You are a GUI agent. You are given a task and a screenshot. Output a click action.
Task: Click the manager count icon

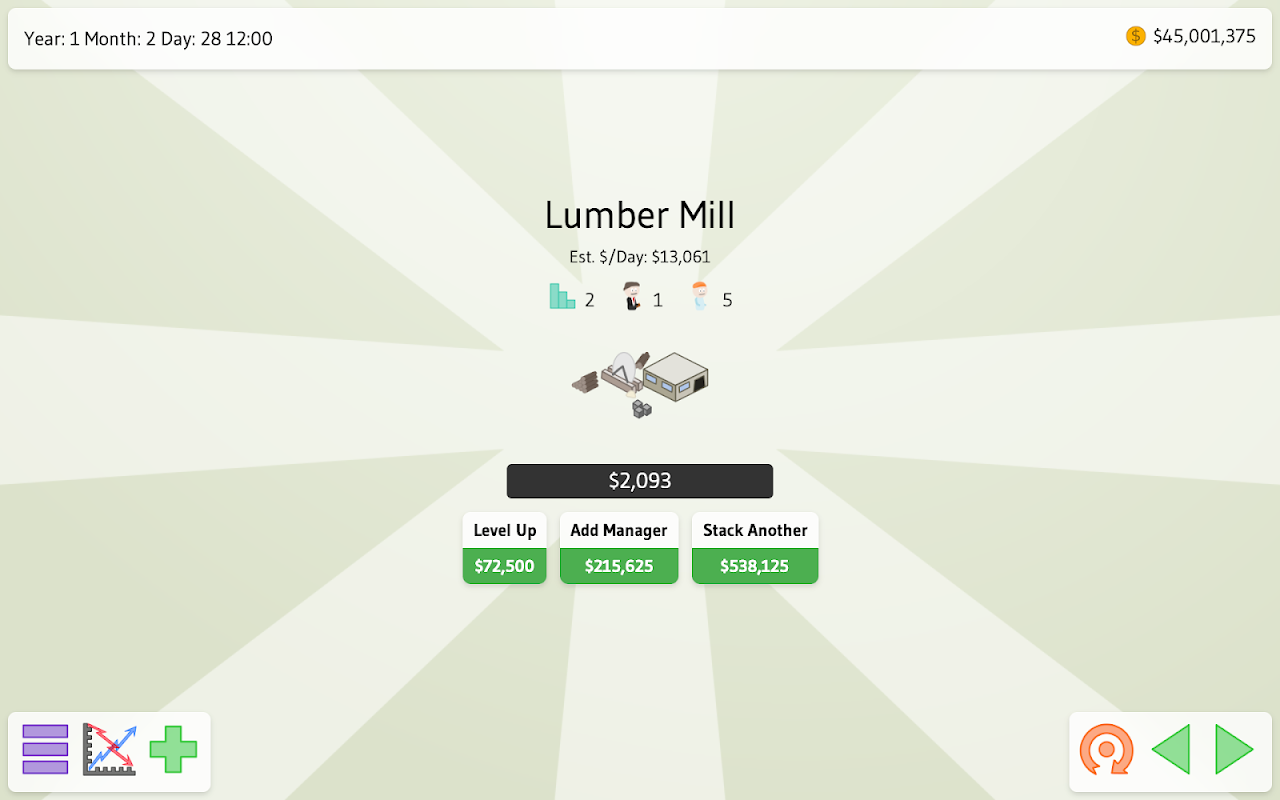click(632, 296)
